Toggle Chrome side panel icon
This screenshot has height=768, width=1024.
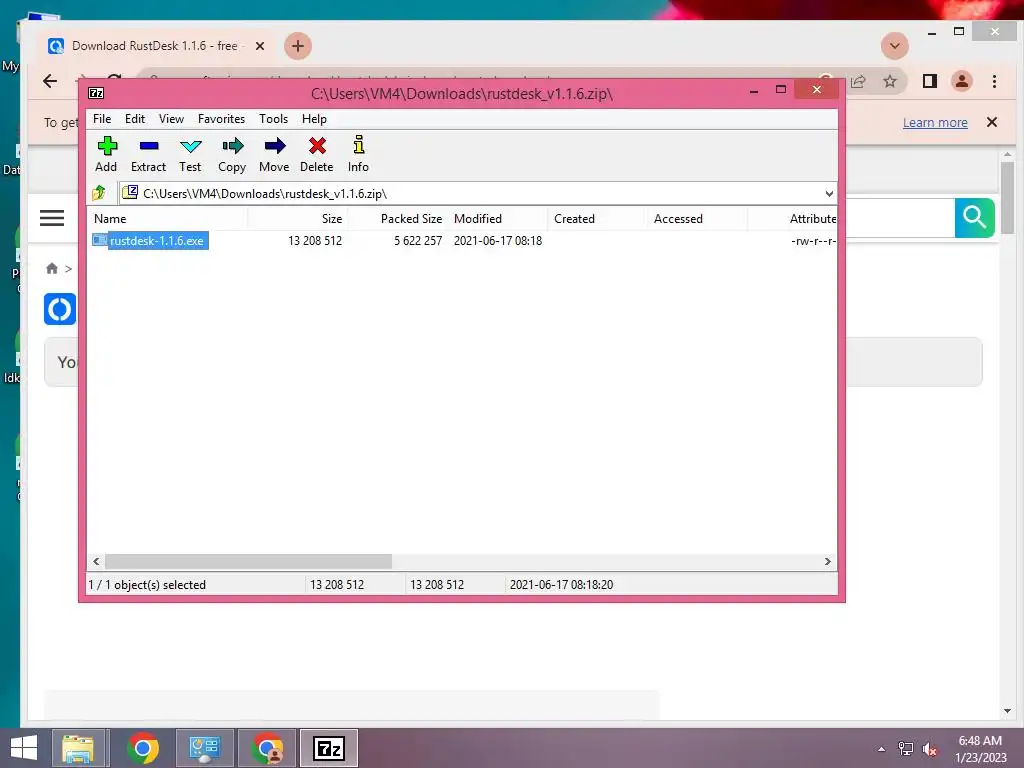click(x=929, y=81)
